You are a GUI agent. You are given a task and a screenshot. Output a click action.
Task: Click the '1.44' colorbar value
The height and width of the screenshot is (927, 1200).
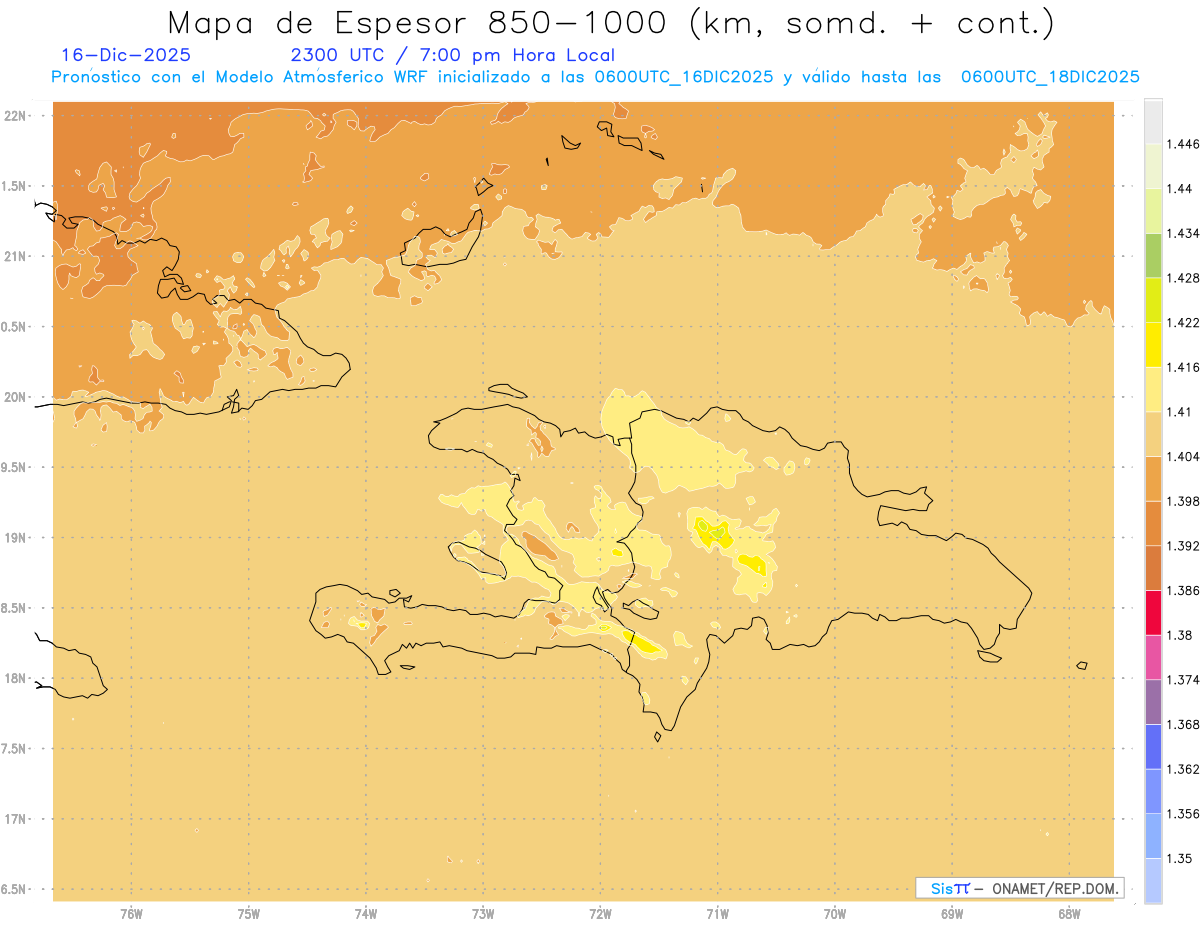1178,189
